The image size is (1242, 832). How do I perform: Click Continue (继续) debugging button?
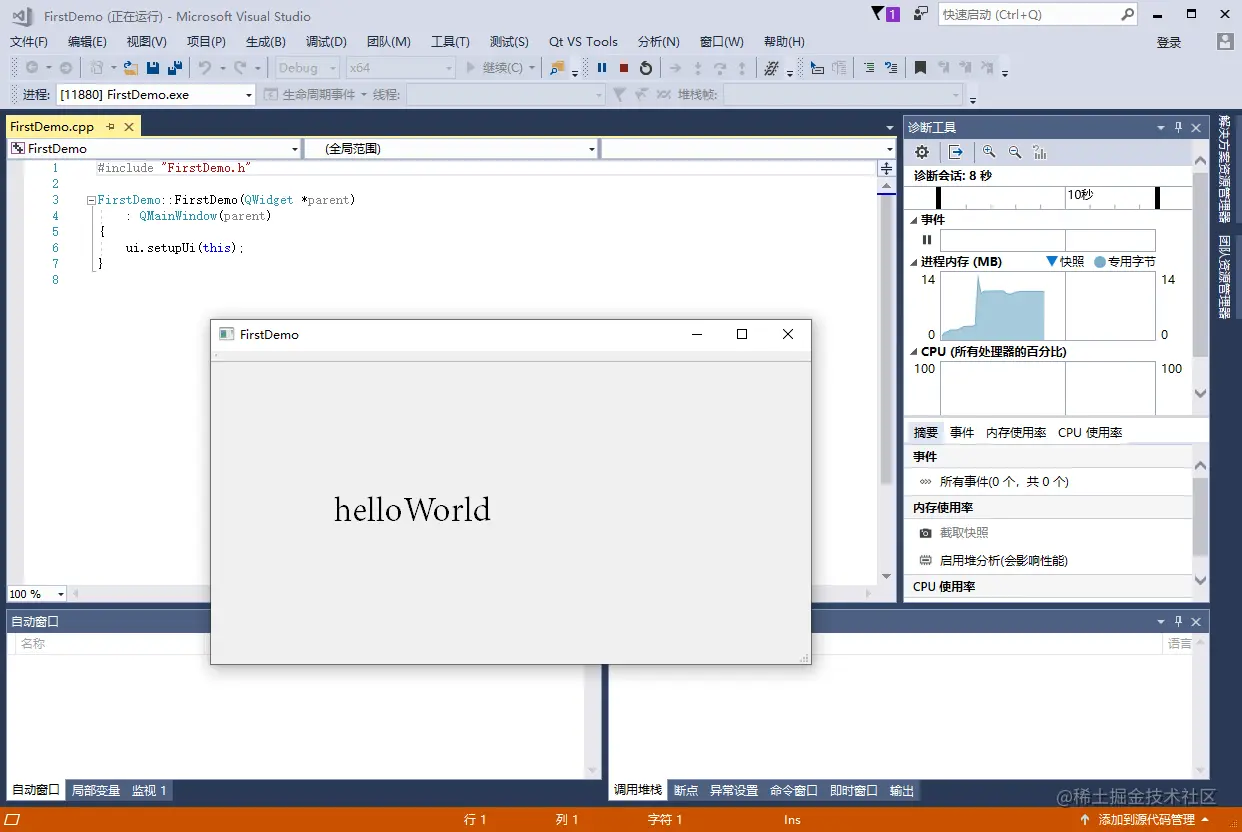coord(495,68)
